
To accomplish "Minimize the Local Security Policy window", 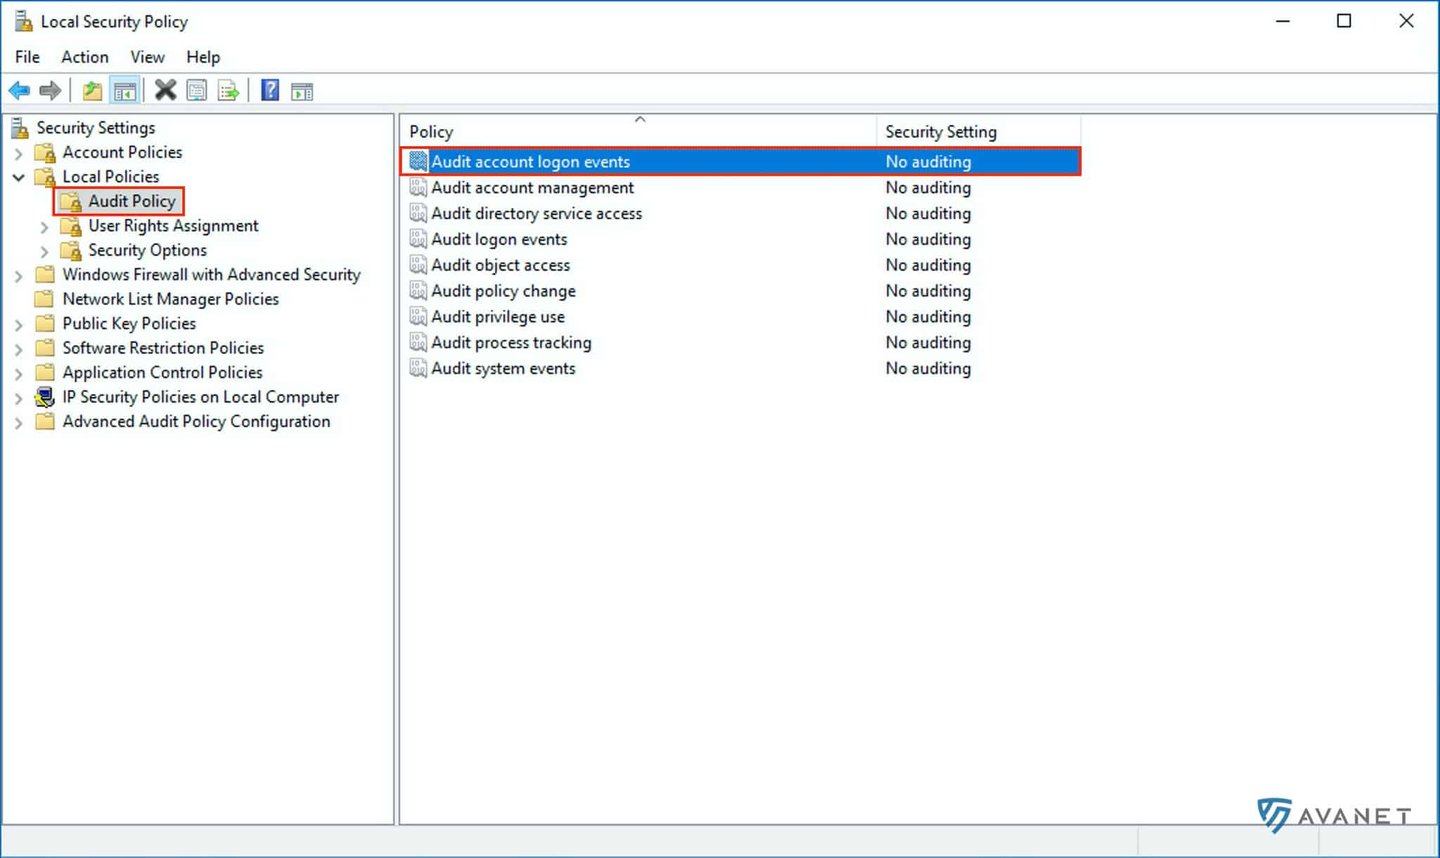I will [x=1283, y=21].
